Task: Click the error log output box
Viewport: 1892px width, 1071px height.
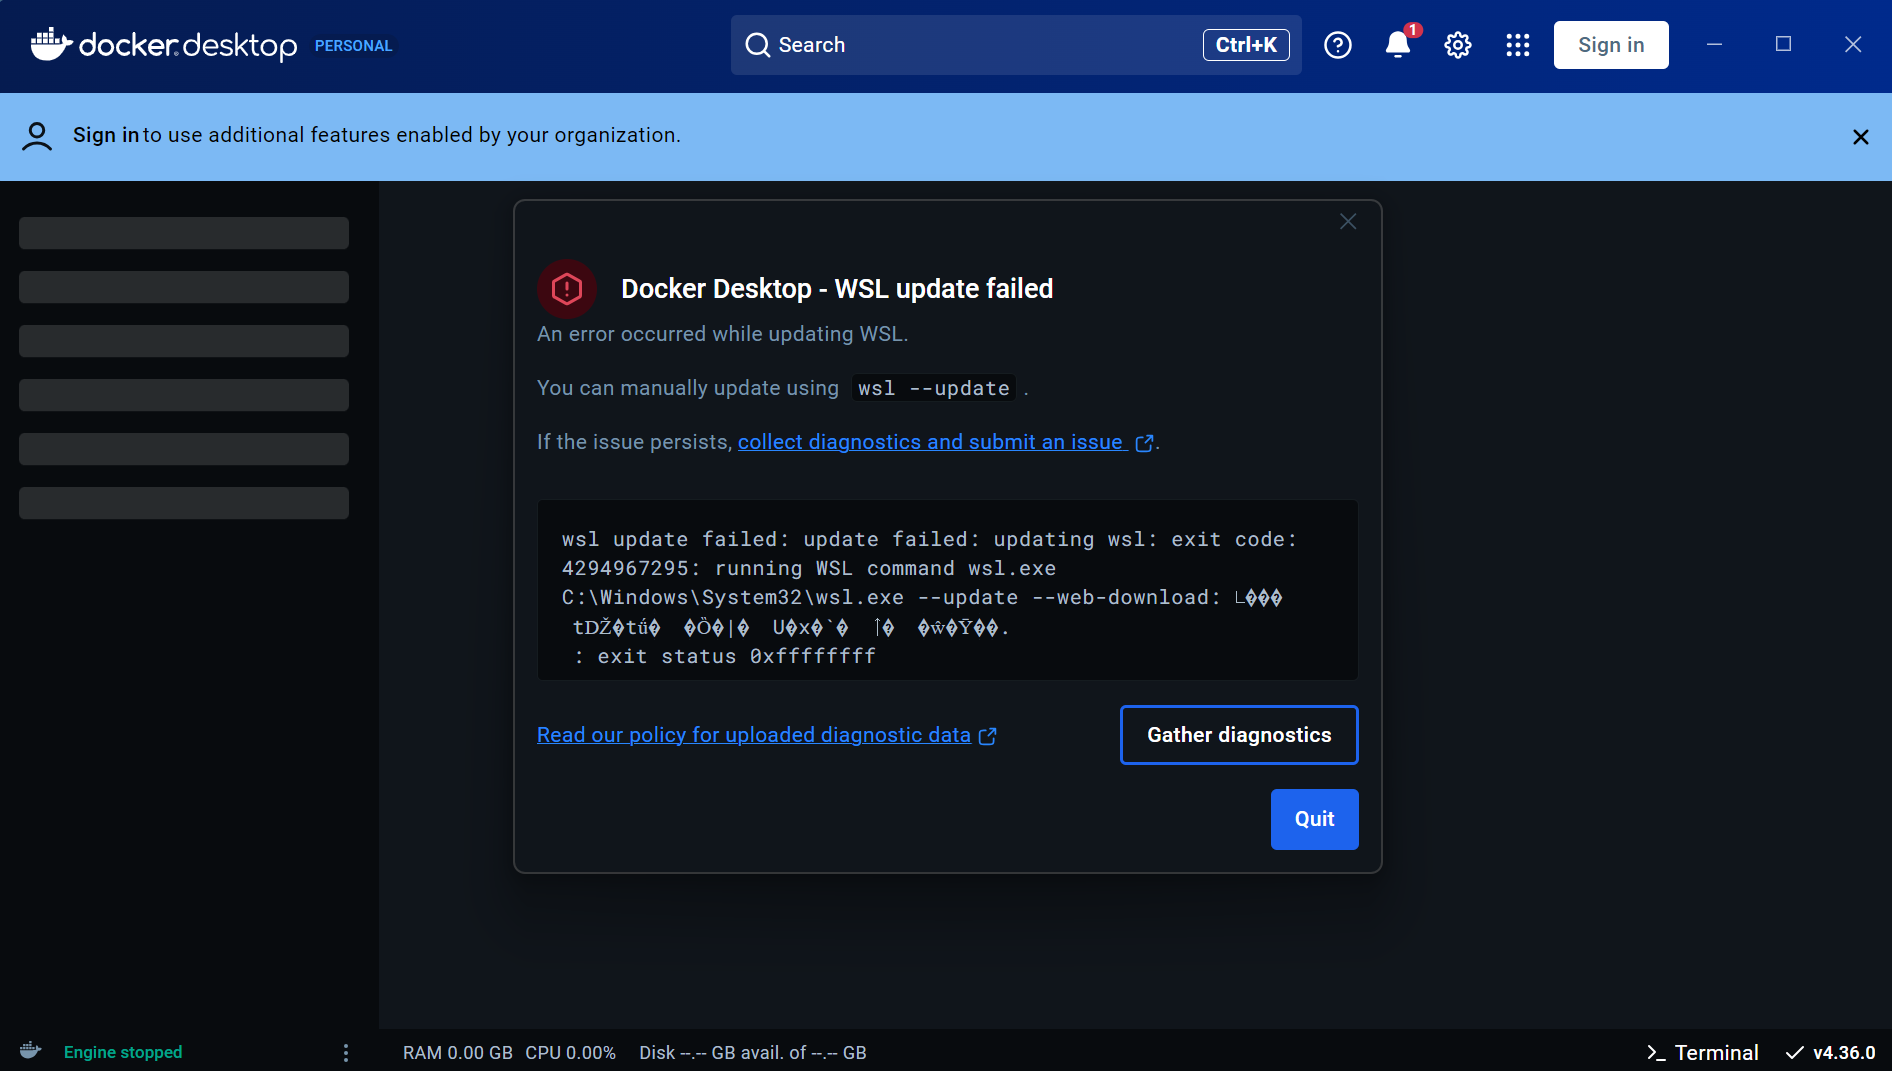Action: (947, 590)
